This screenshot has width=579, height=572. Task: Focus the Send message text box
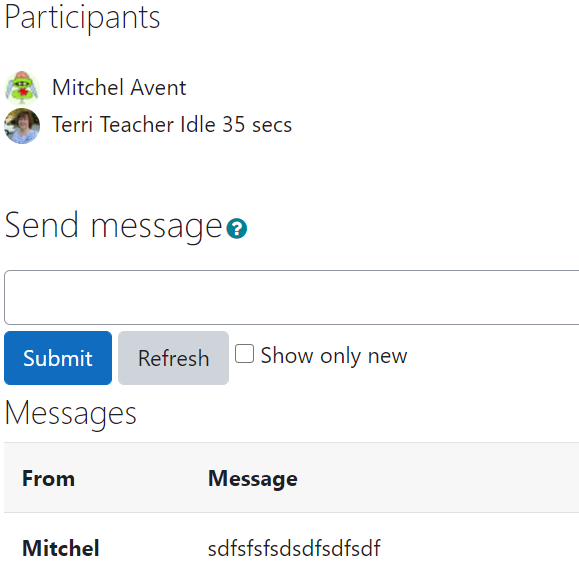[292, 298]
